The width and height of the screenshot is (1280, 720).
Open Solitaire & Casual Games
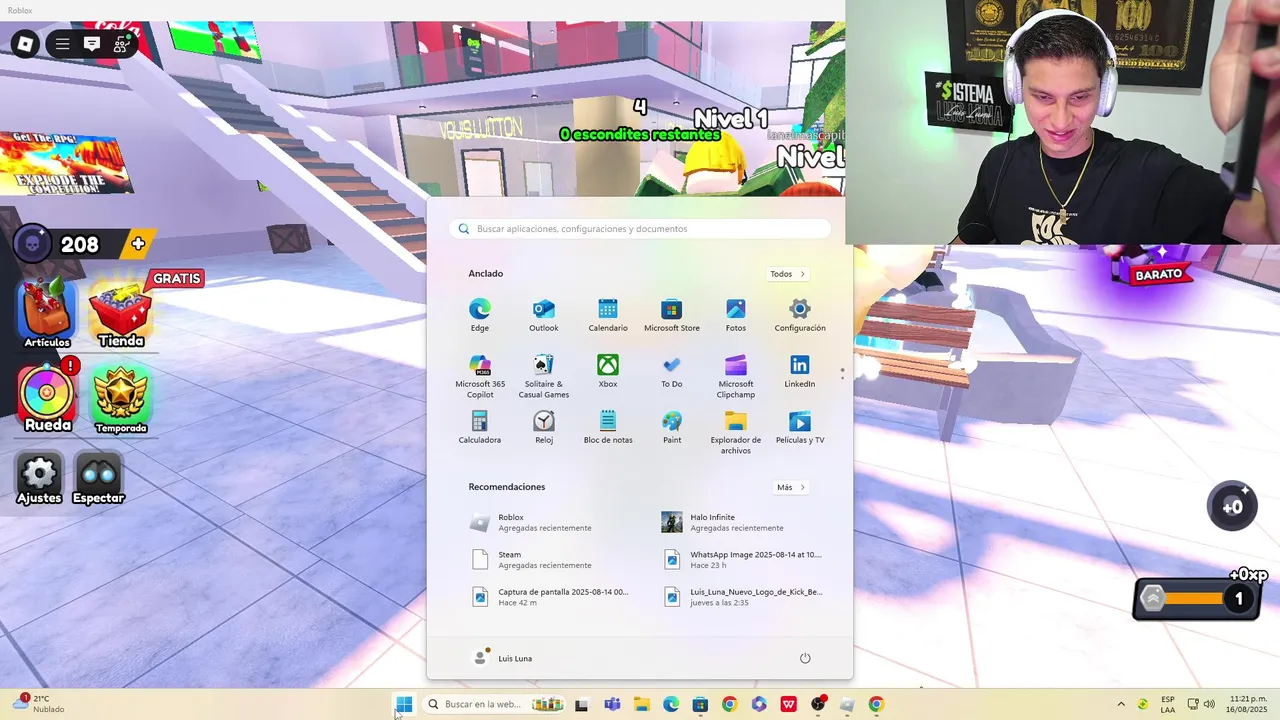544,376
